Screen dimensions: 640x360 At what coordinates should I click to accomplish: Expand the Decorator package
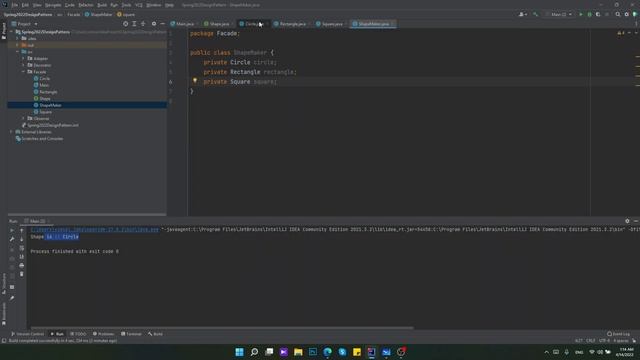tap(23, 65)
